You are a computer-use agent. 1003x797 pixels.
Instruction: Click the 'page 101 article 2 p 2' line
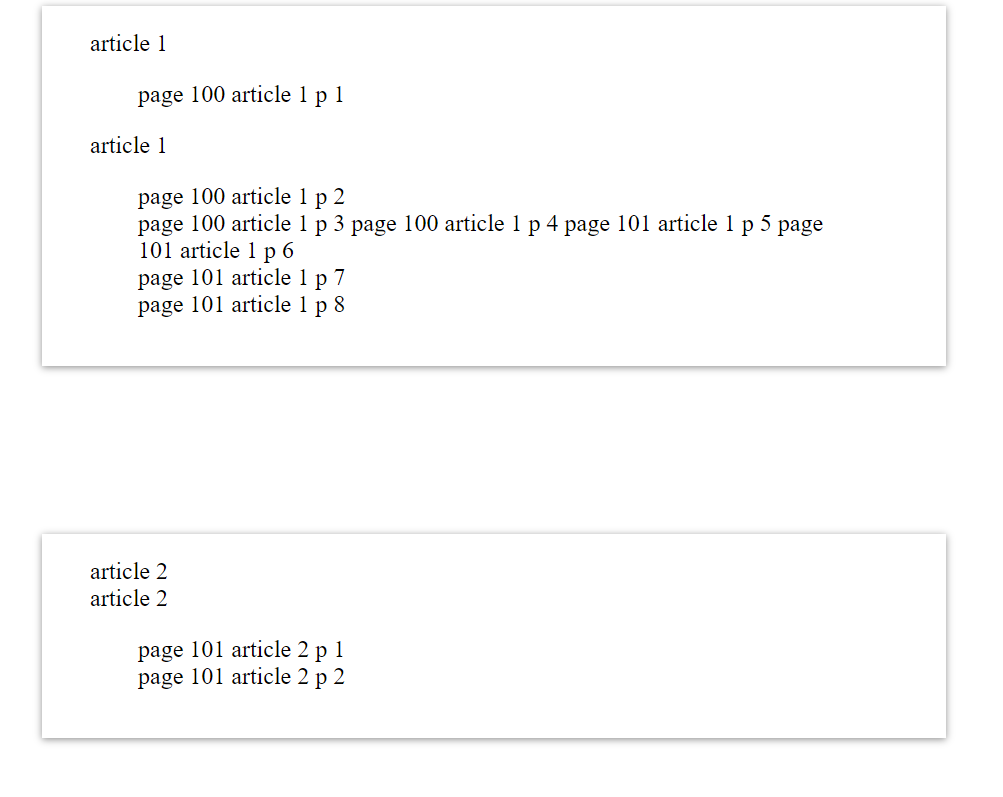point(241,677)
